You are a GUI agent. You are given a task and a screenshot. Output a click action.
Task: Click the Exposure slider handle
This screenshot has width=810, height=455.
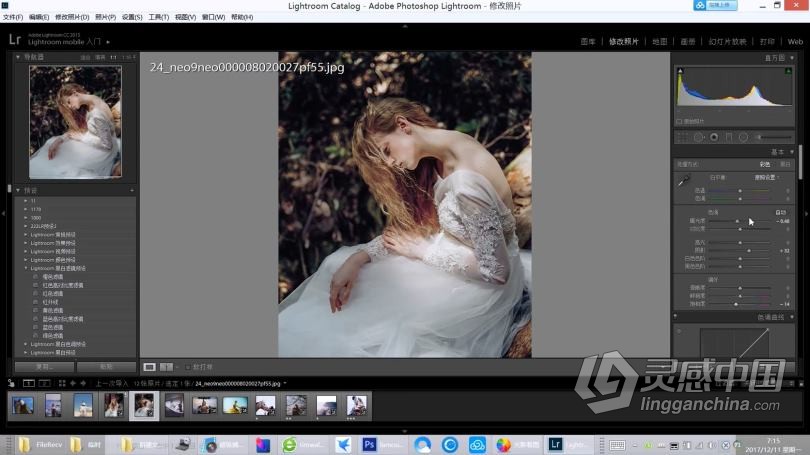click(x=737, y=221)
